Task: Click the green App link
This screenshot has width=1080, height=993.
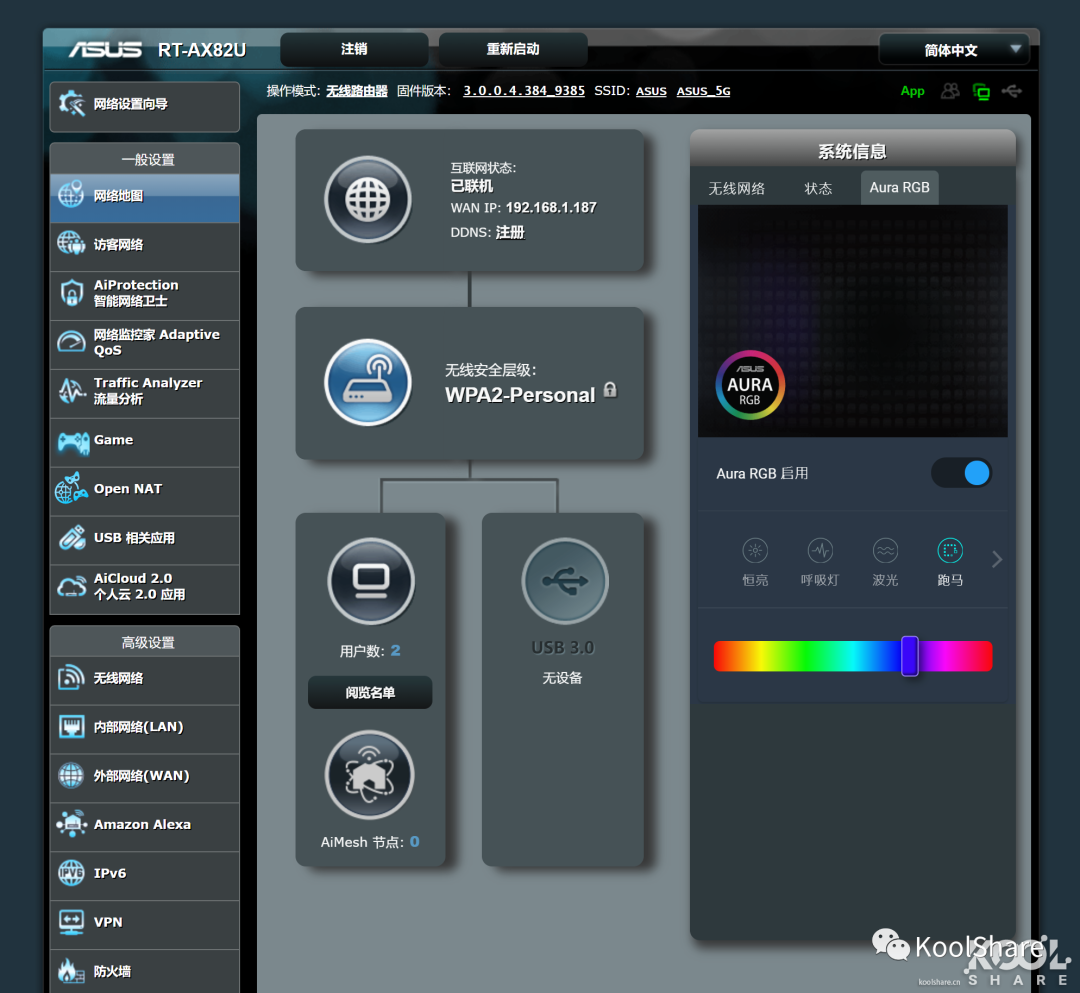Action: 913,91
